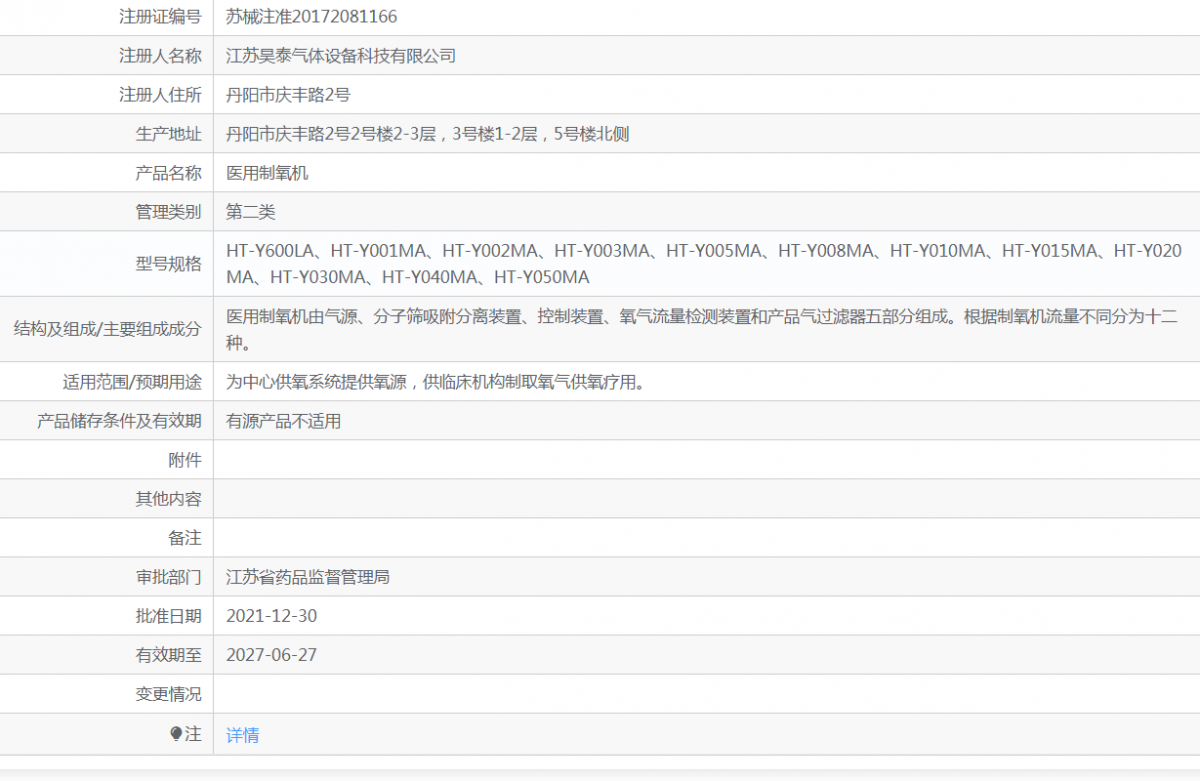The height and width of the screenshot is (781, 1200).
Task: Select model HT-Y040MA
Action: (430, 277)
